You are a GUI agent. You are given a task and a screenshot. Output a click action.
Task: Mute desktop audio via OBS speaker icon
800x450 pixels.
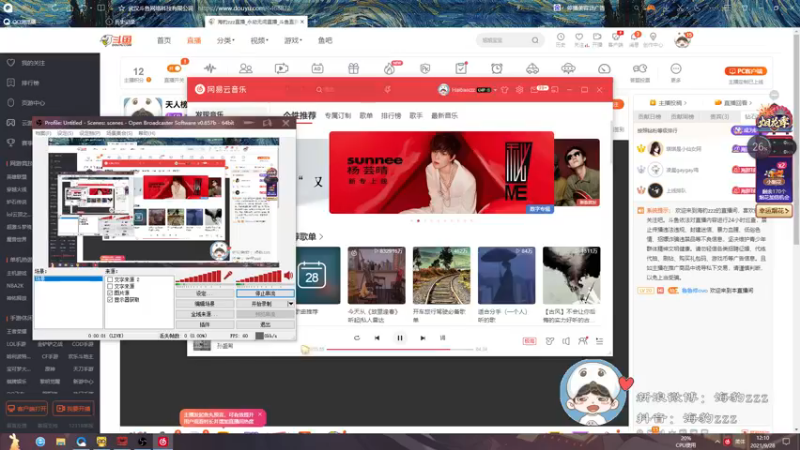click(x=289, y=276)
